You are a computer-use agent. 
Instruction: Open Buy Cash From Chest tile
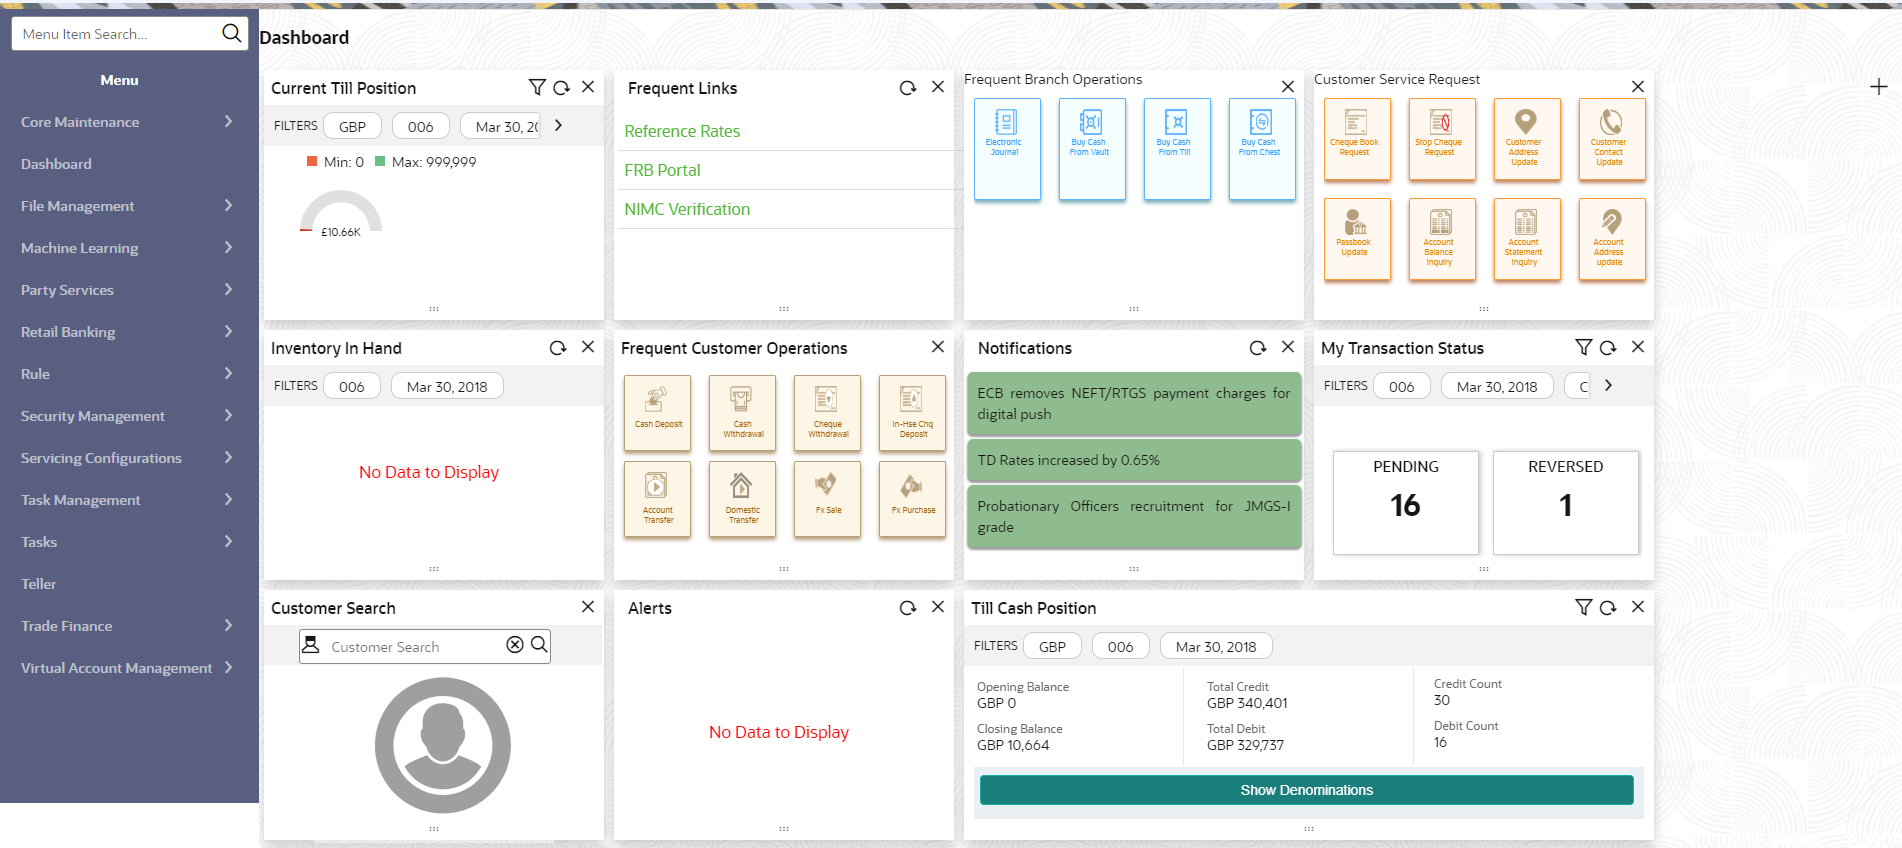[1262, 149]
